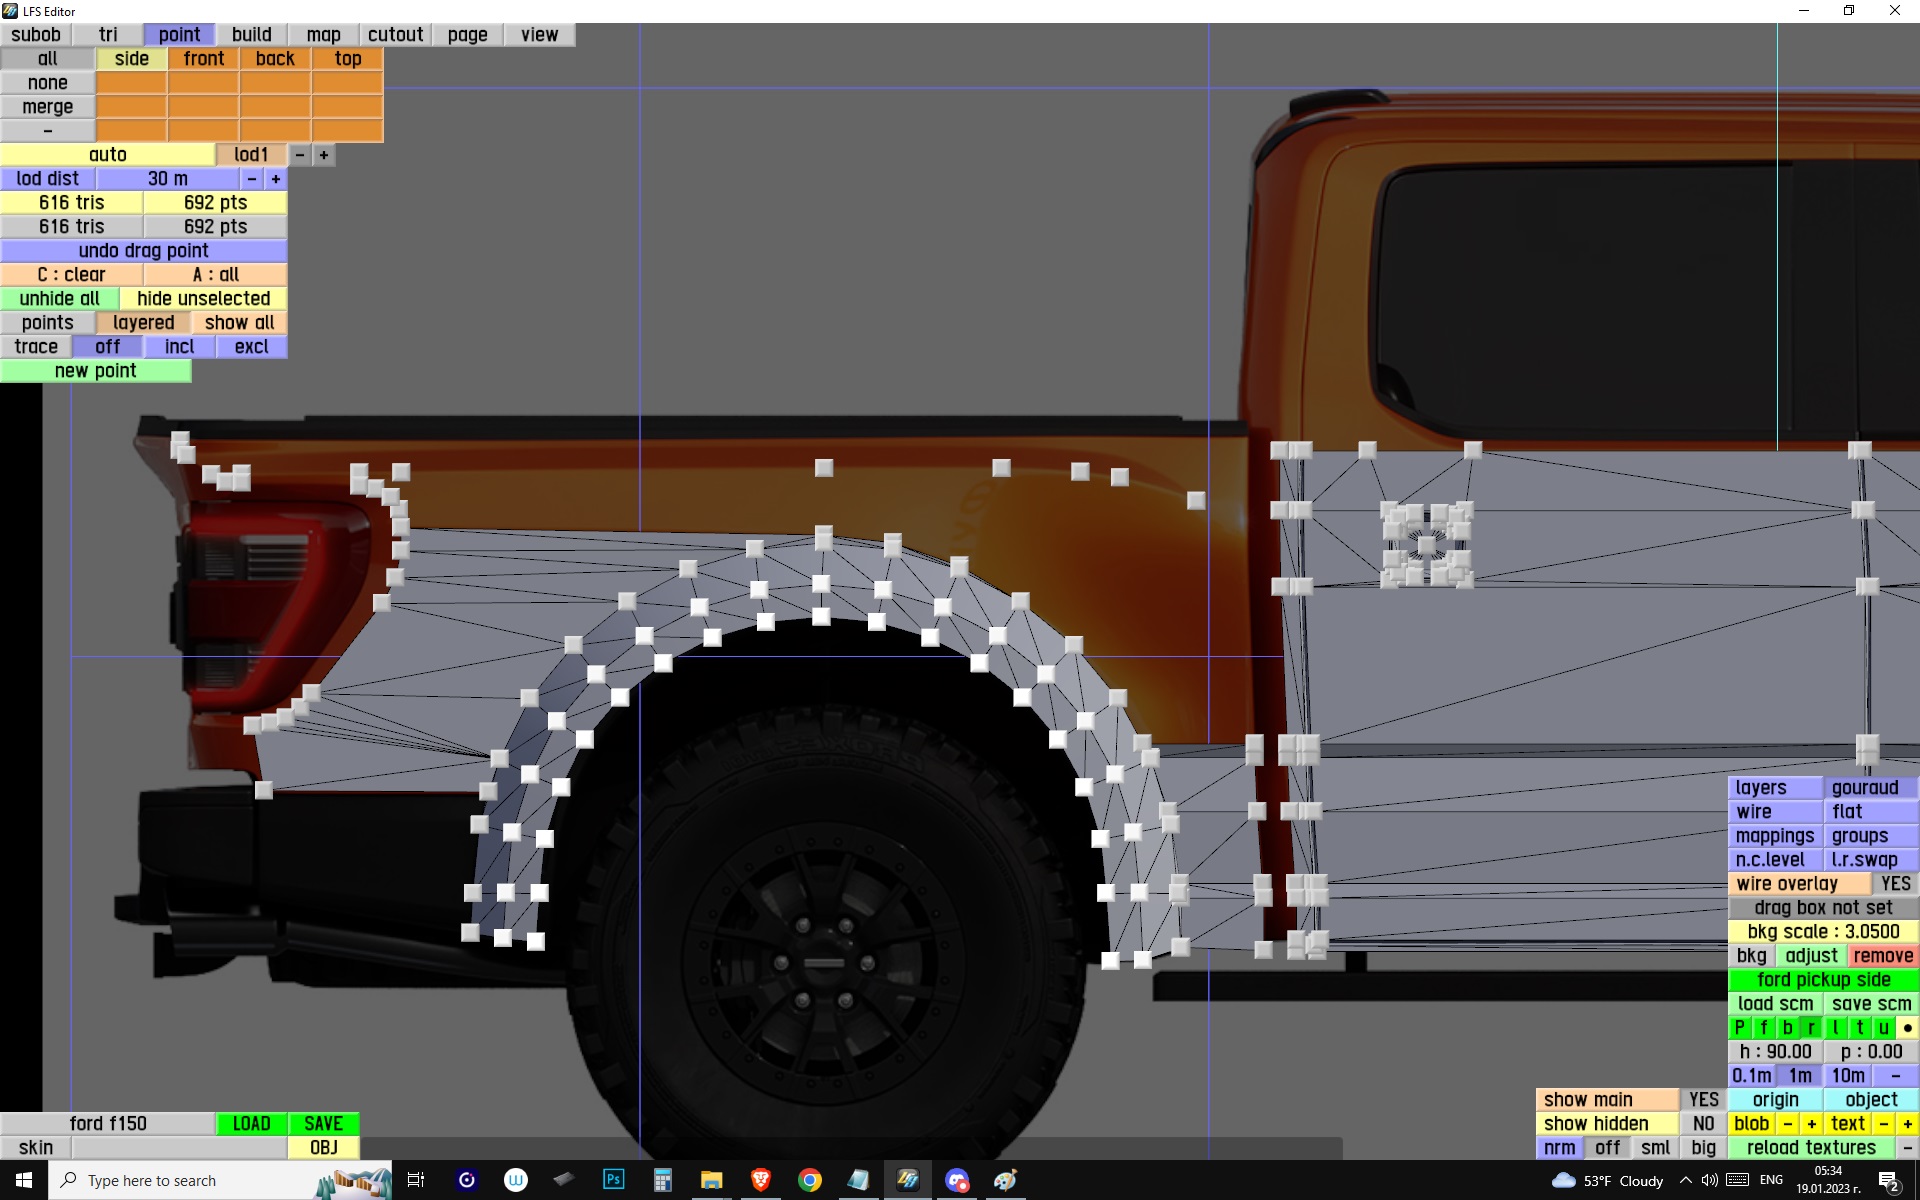Screen dimensions: 1920x1200
Task: Increase blob size with plus button
Action: tap(1811, 1124)
